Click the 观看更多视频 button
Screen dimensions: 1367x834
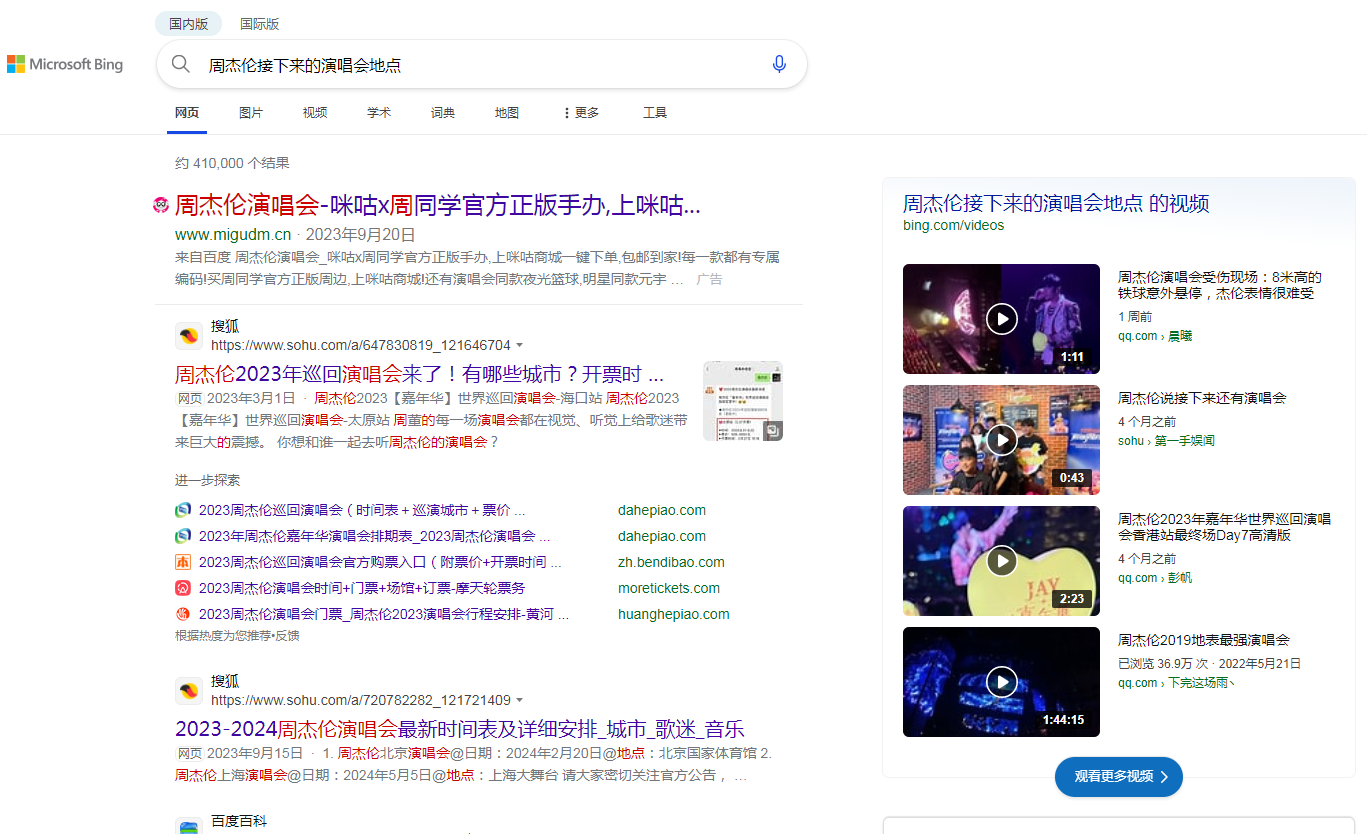1118,776
